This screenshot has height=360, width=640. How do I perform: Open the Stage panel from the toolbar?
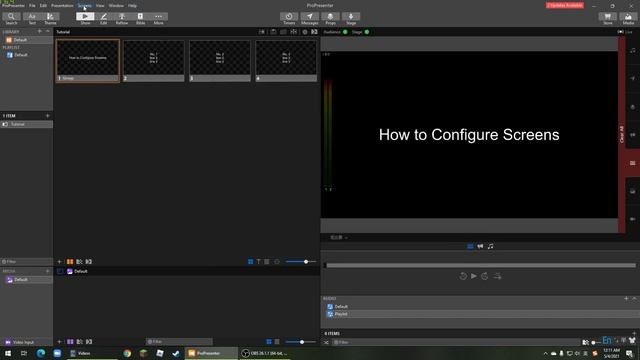click(x=351, y=18)
